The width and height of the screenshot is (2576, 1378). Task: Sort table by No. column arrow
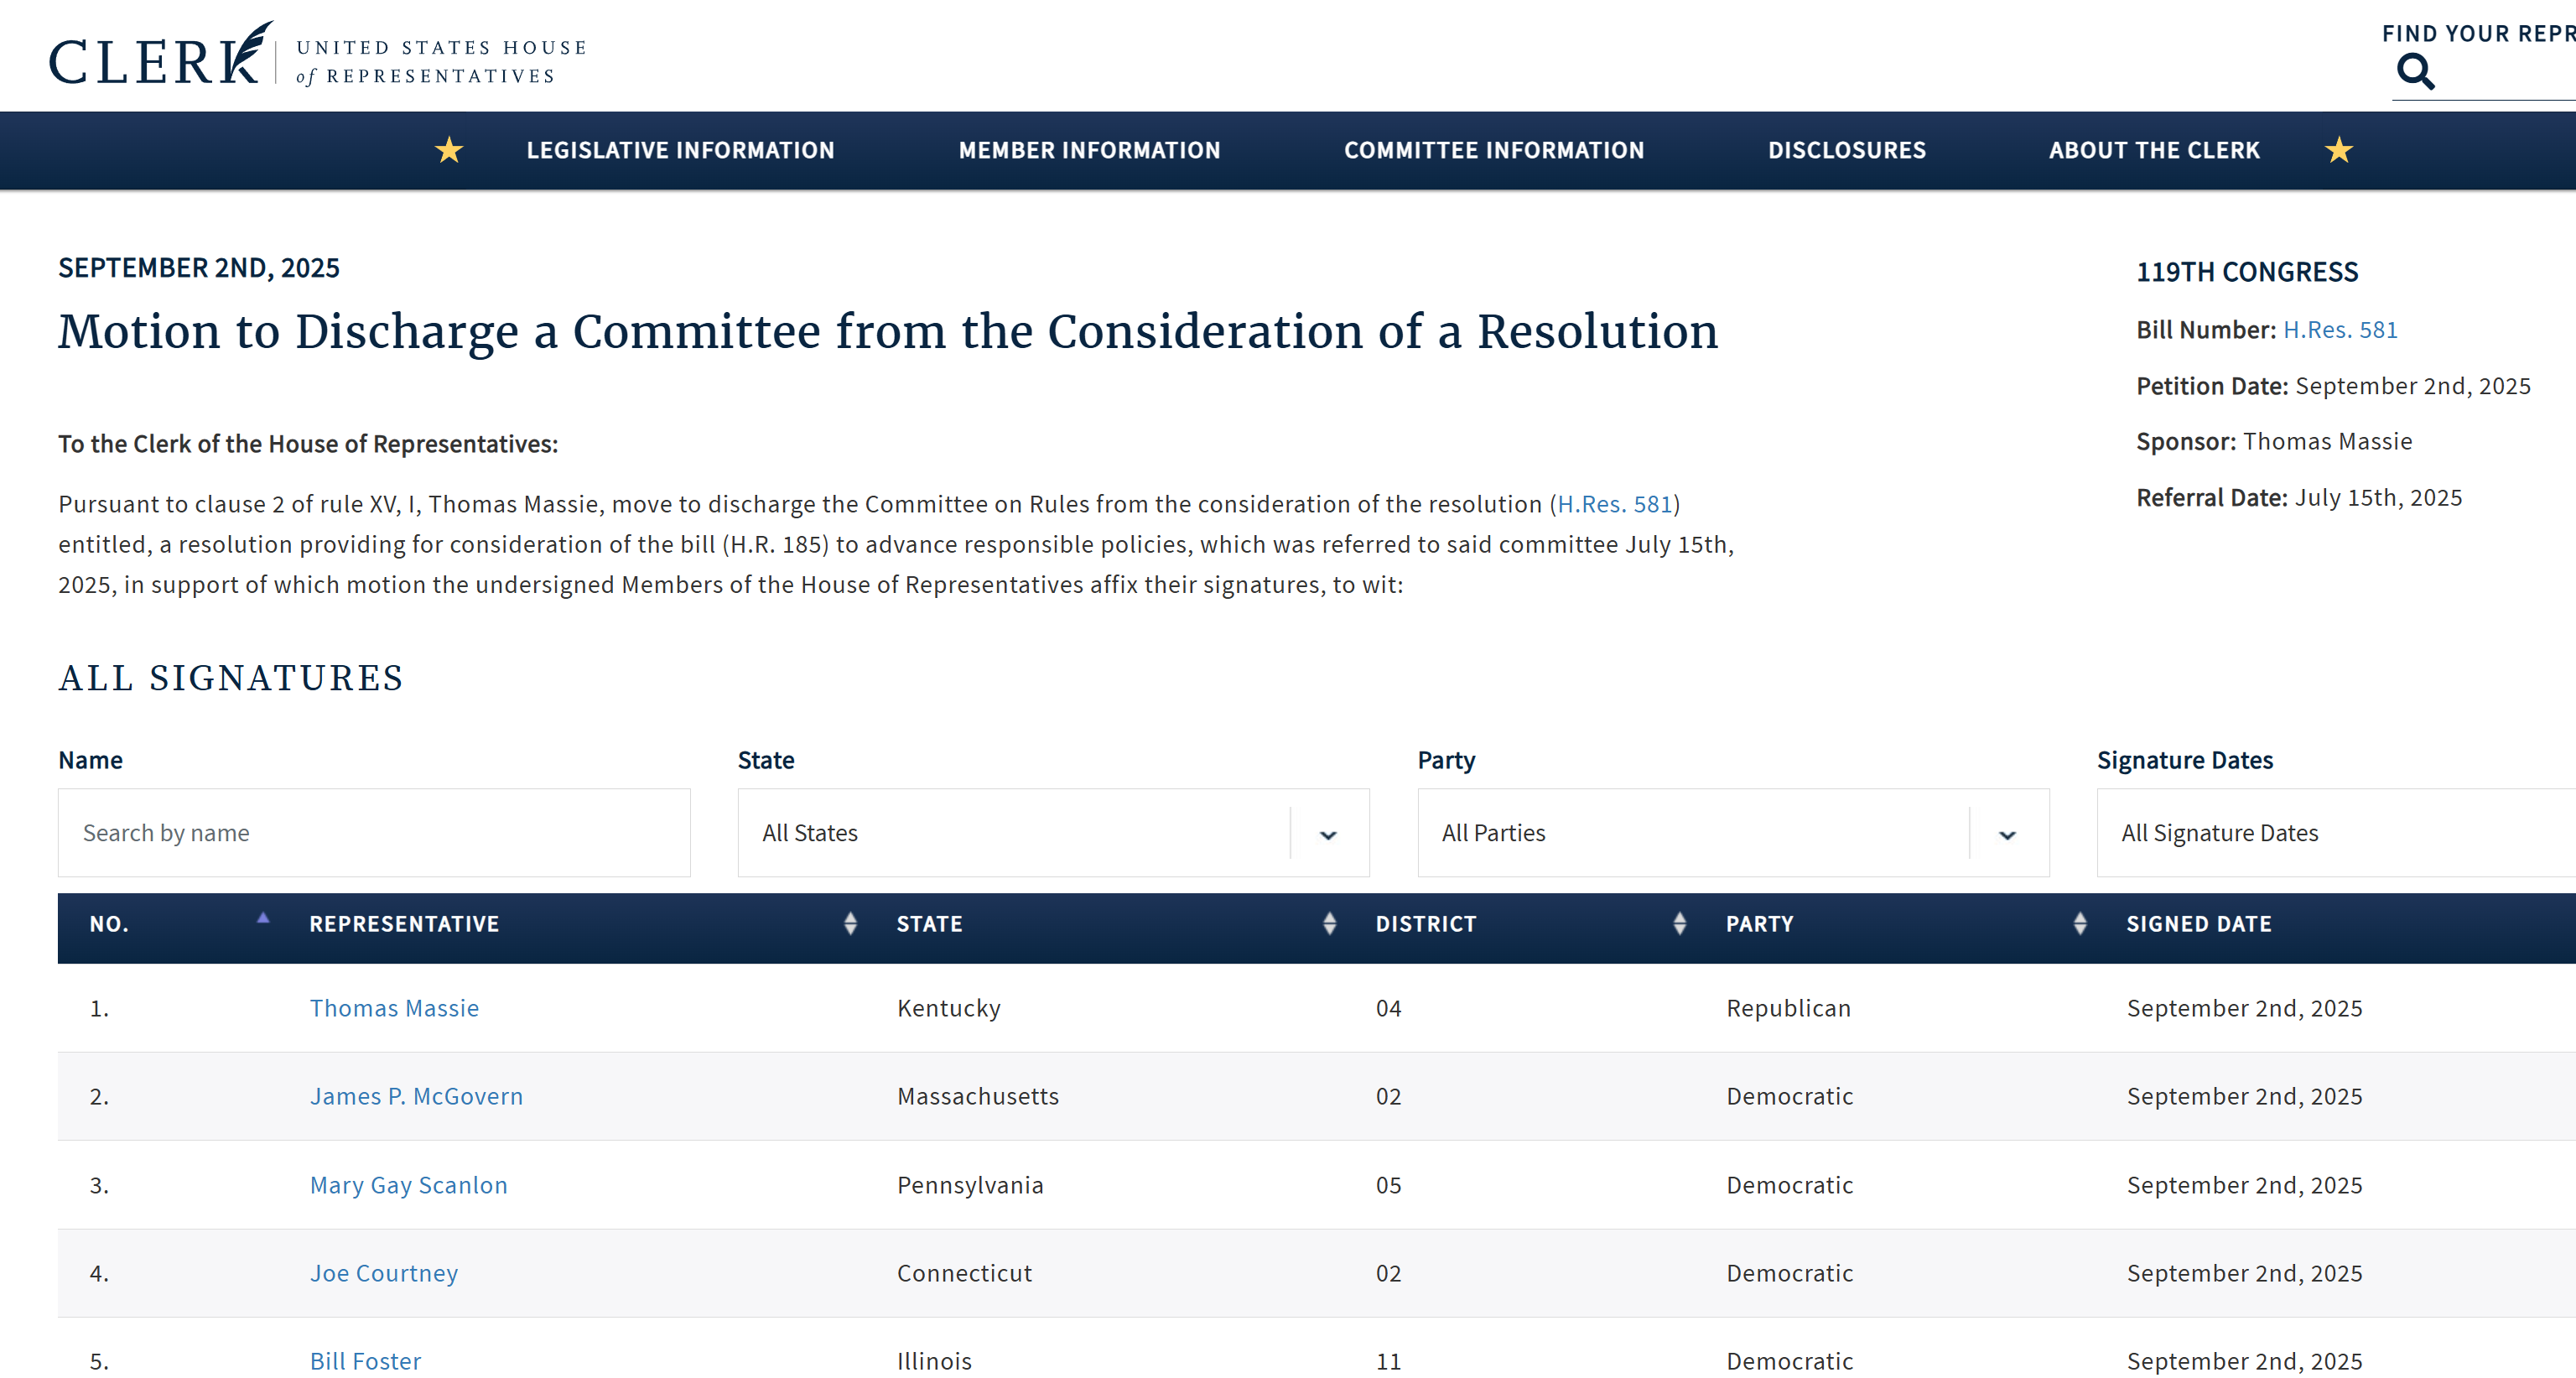[263, 918]
